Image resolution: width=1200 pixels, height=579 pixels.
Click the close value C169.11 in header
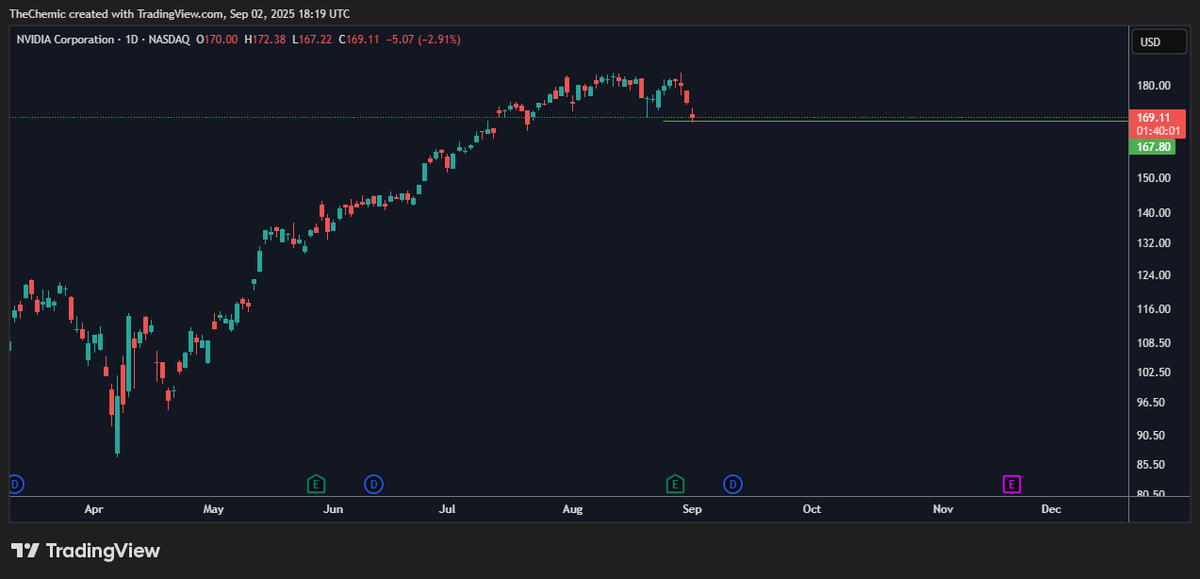coord(360,40)
